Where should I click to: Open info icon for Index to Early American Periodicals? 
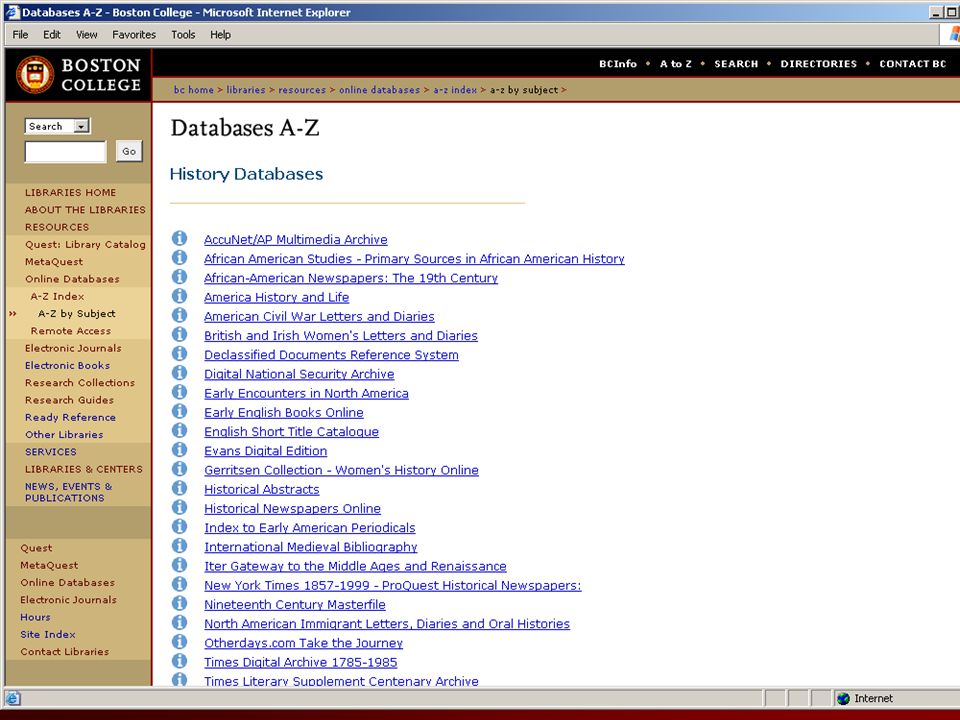179,526
